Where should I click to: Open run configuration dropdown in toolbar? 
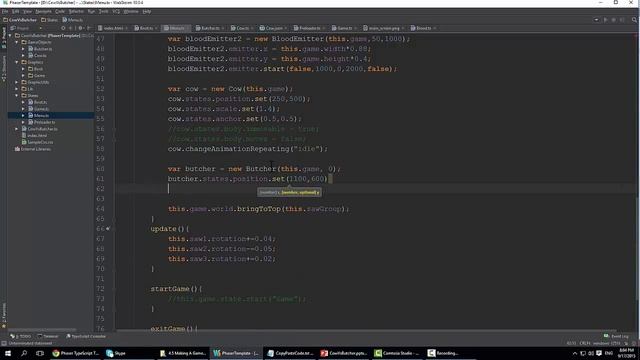click(596, 20)
